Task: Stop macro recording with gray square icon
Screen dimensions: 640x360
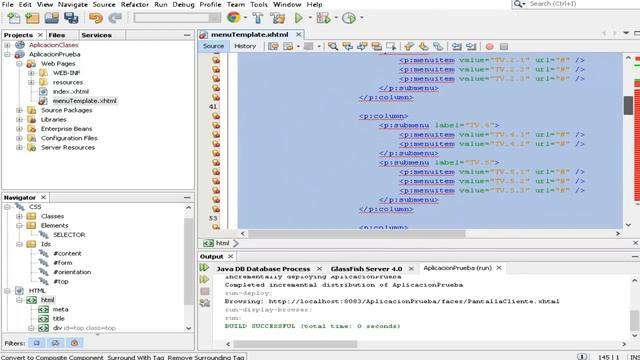Action: [504, 47]
